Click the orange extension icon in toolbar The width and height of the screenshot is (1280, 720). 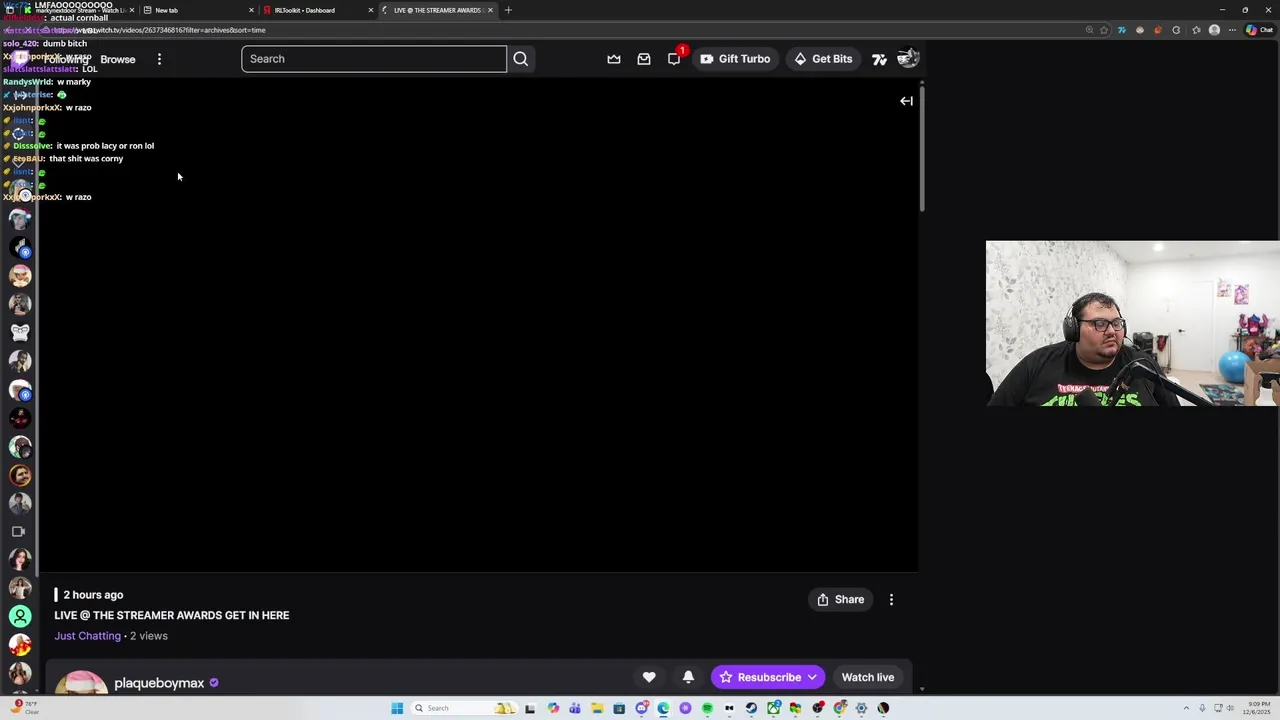[x=1158, y=30]
